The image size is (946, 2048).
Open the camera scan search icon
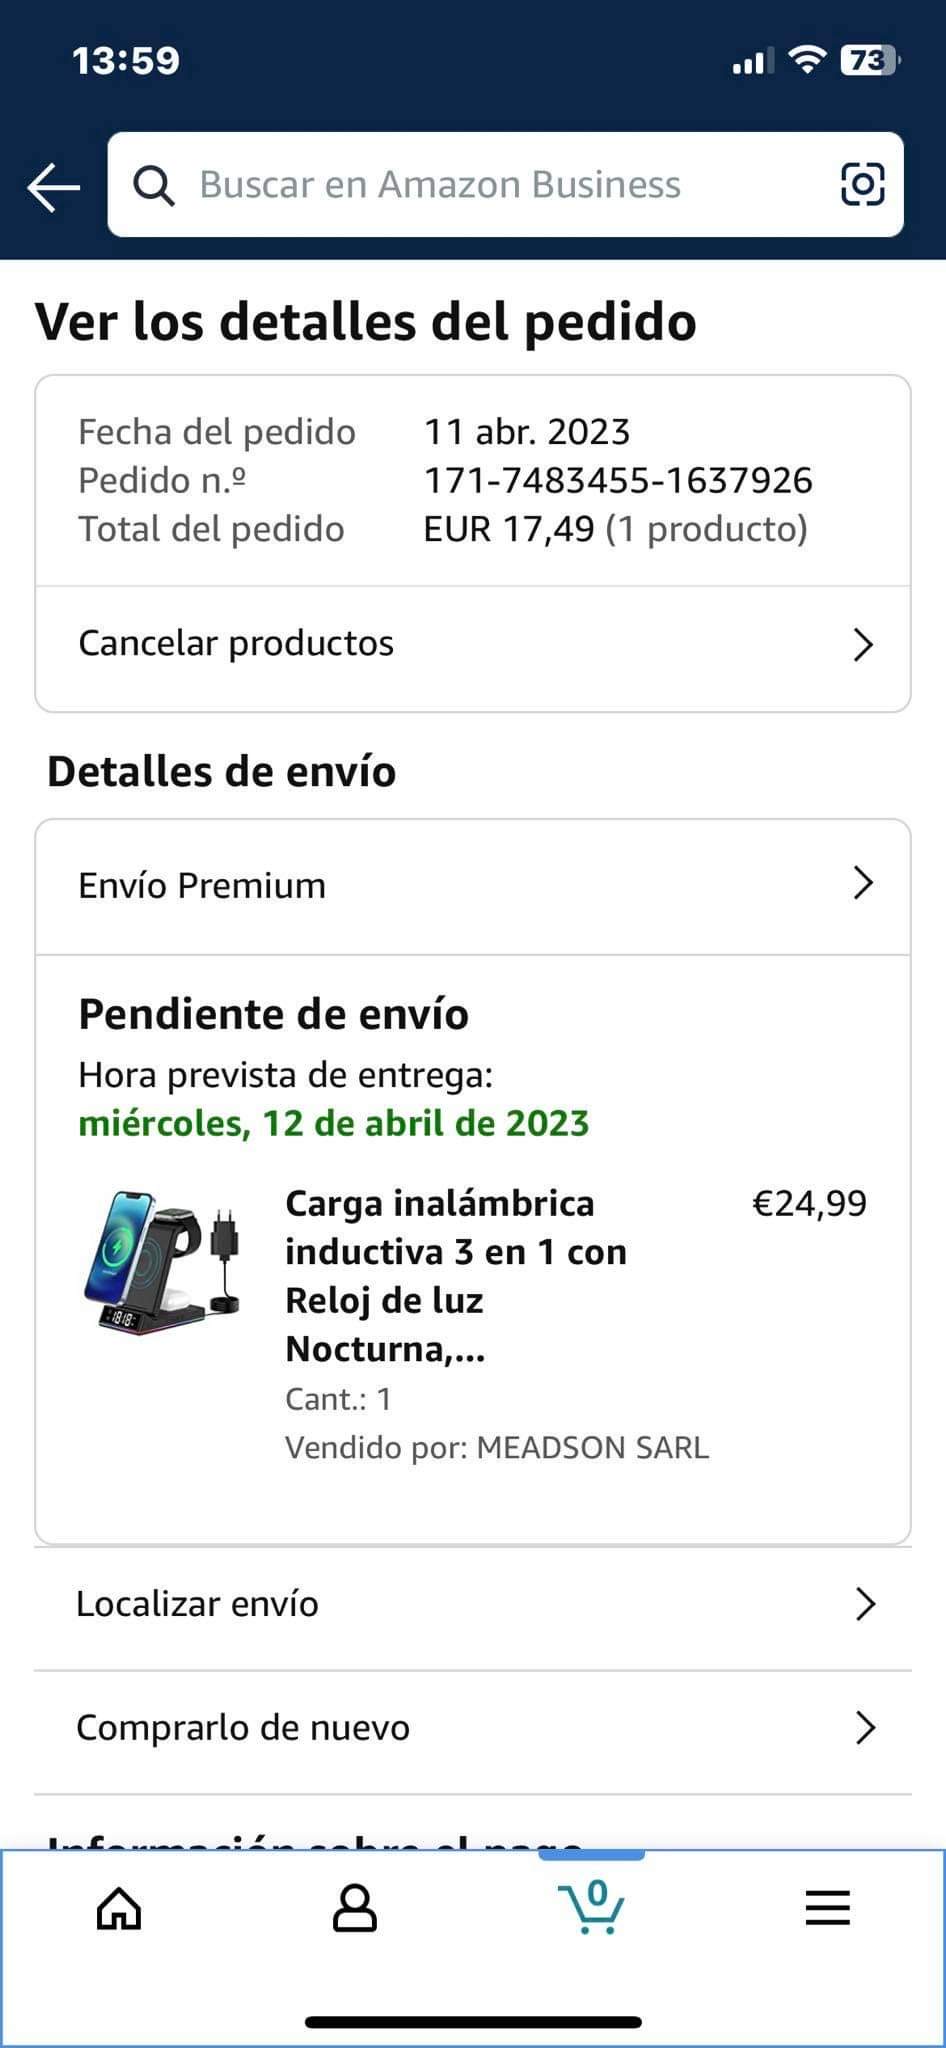862,184
